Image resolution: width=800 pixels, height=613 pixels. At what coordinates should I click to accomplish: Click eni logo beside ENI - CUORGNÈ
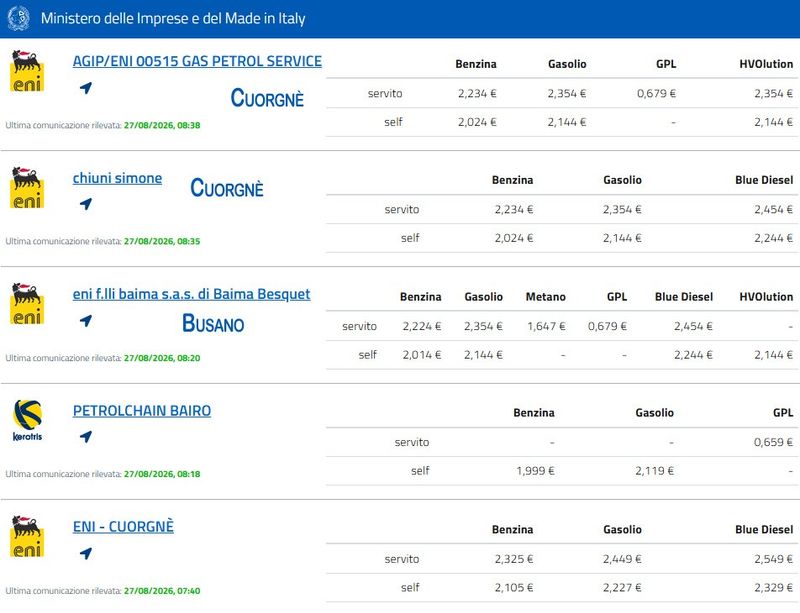click(x=27, y=536)
